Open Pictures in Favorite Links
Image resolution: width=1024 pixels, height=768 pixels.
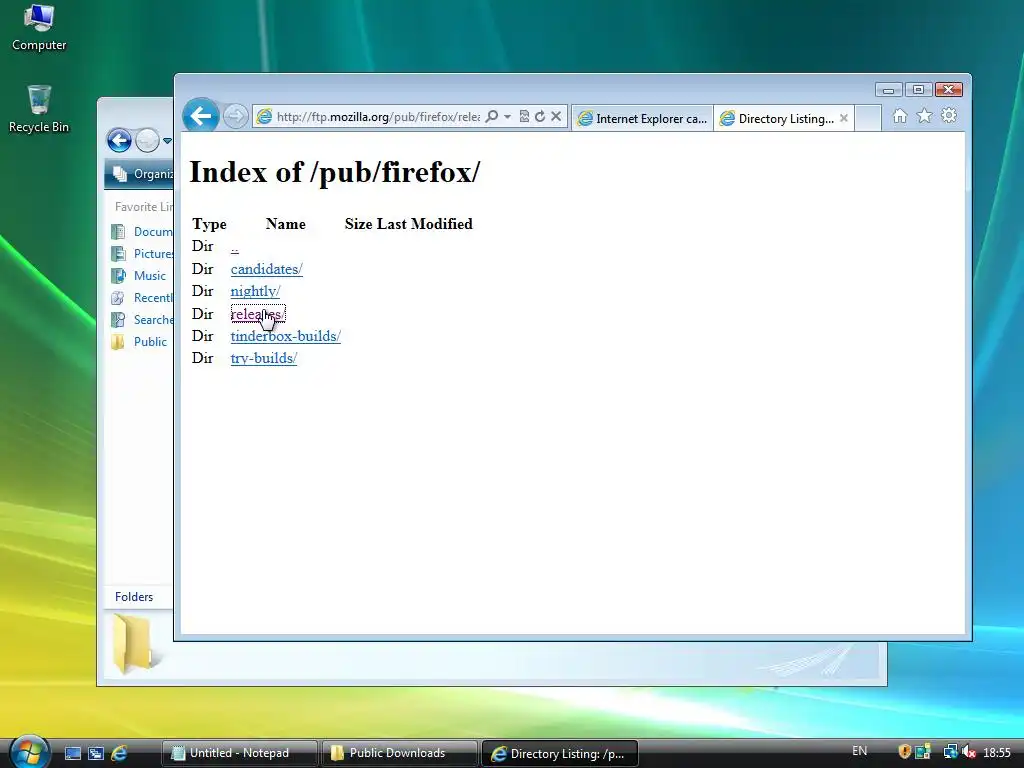coord(142,253)
